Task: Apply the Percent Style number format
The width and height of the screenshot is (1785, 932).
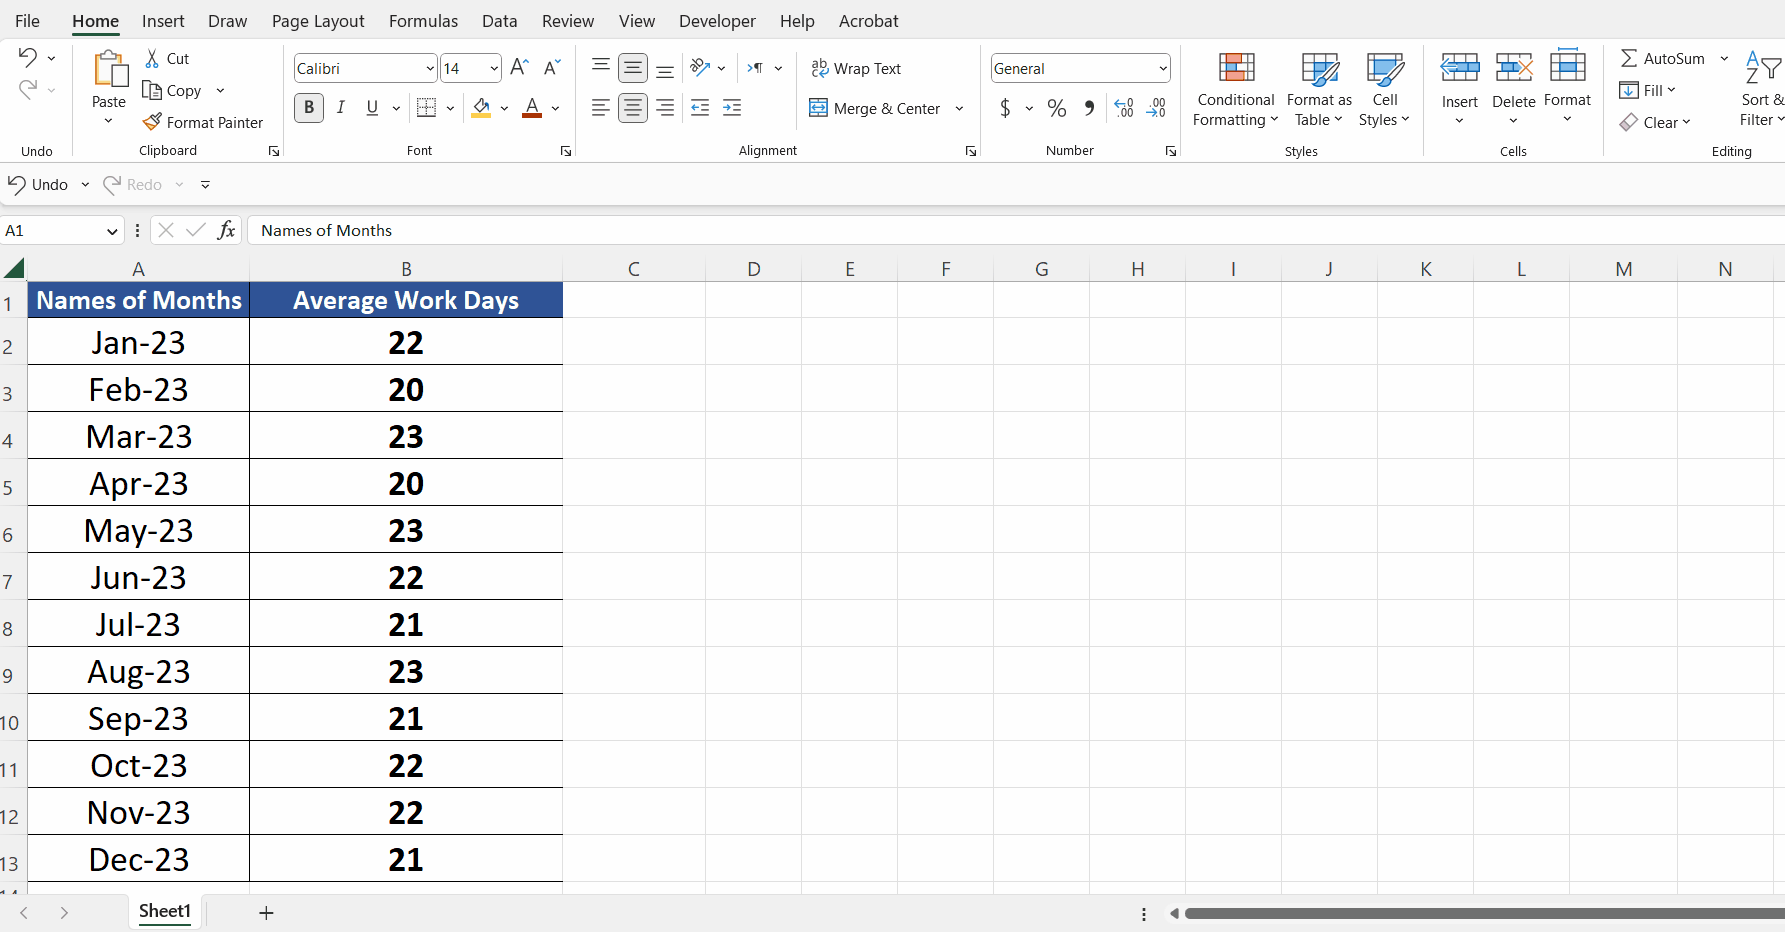Action: [1057, 108]
